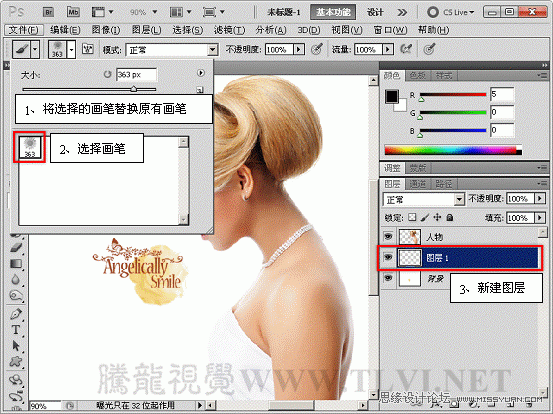Click the 363 brush preset thumbnail in options bar
This screenshot has height=414, width=553.
tap(57, 49)
